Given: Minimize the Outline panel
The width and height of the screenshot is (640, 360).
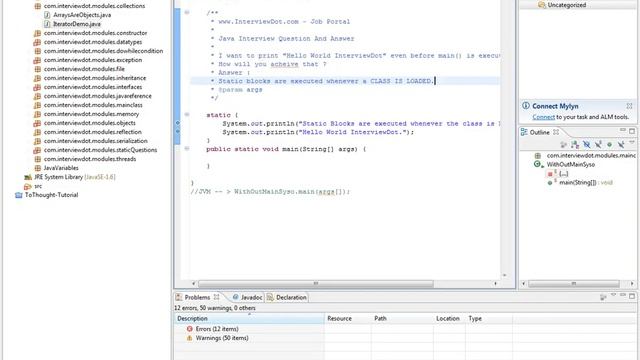Looking at the screenshot, I should tap(623, 130).
